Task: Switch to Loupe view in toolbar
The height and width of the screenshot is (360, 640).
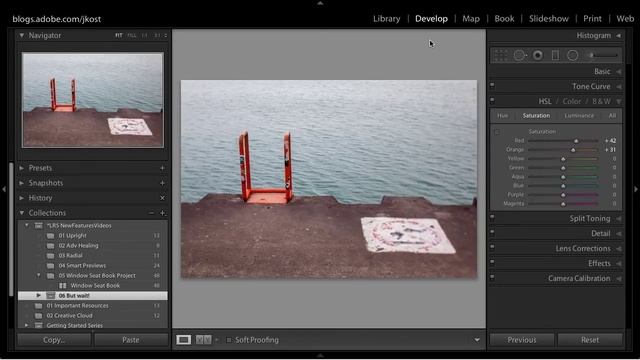Action: pyautogui.click(x=184, y=340)
